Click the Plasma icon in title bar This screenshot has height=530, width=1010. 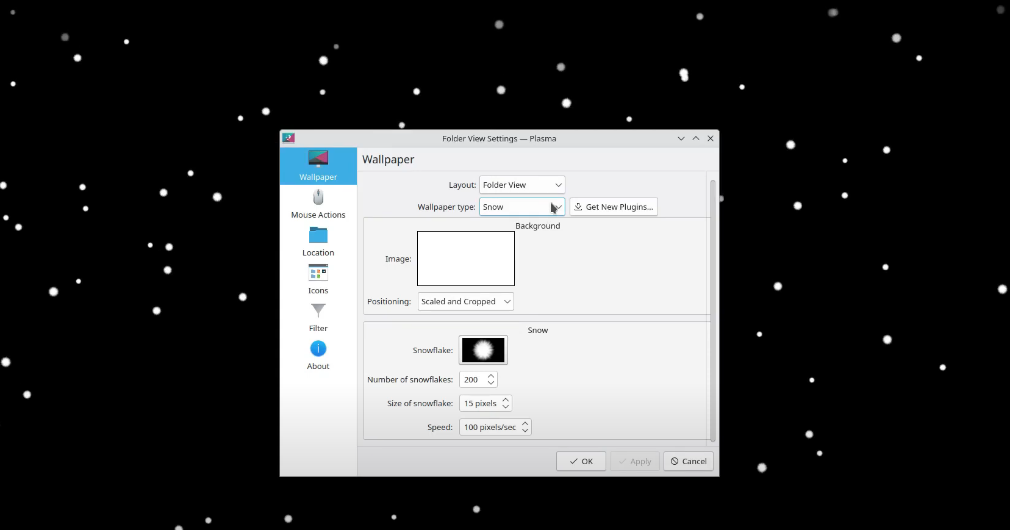click(x=288, y=138)
